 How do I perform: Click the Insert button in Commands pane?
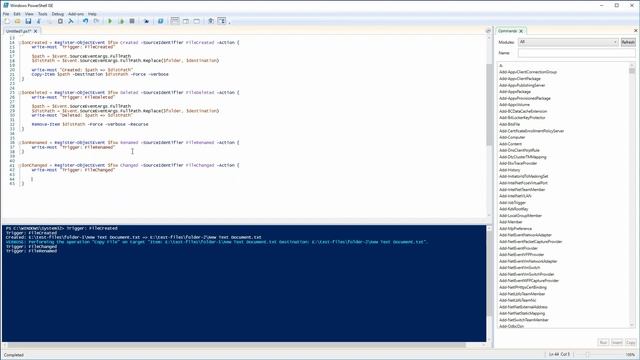pyautogui.click(x=617, y=342)
